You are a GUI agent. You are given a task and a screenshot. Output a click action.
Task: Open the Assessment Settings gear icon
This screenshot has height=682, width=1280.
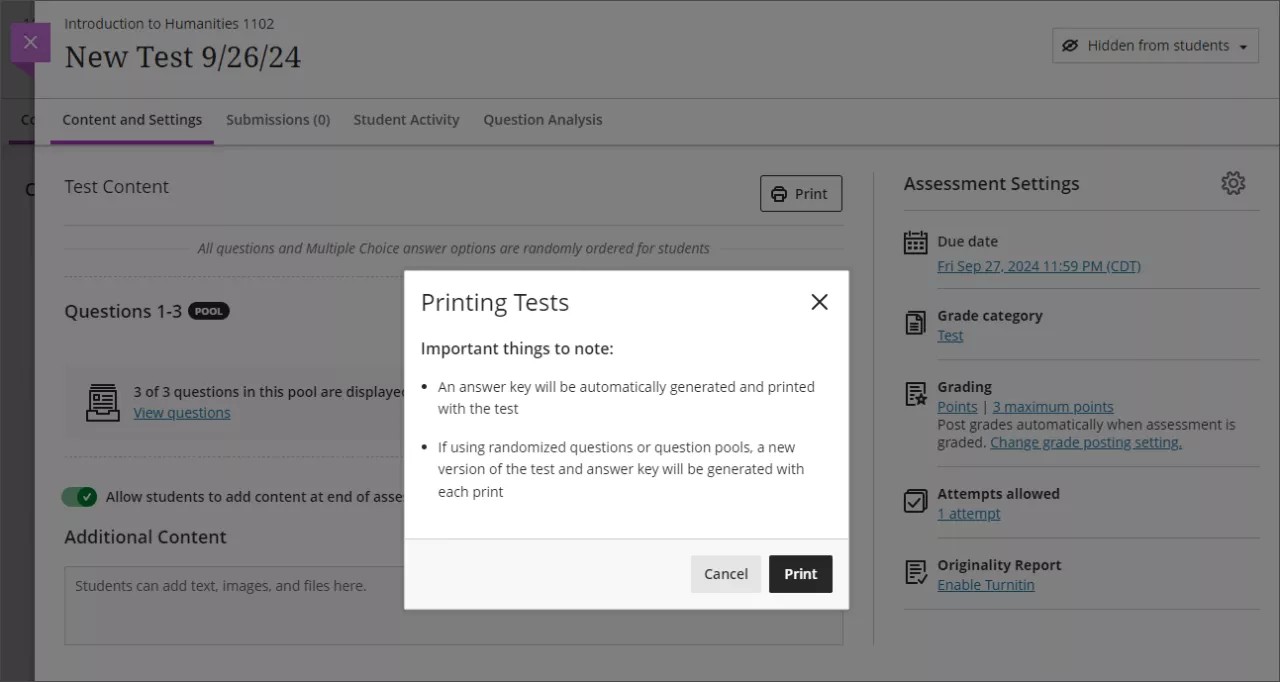pos(1233,183)
